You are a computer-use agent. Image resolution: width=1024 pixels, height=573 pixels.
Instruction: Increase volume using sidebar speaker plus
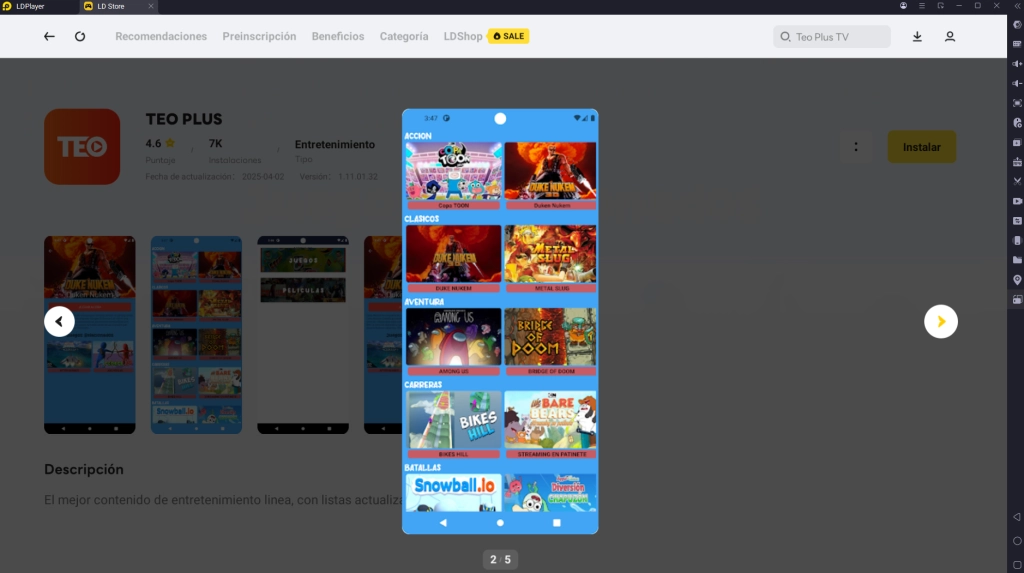tap(1017, 64)
